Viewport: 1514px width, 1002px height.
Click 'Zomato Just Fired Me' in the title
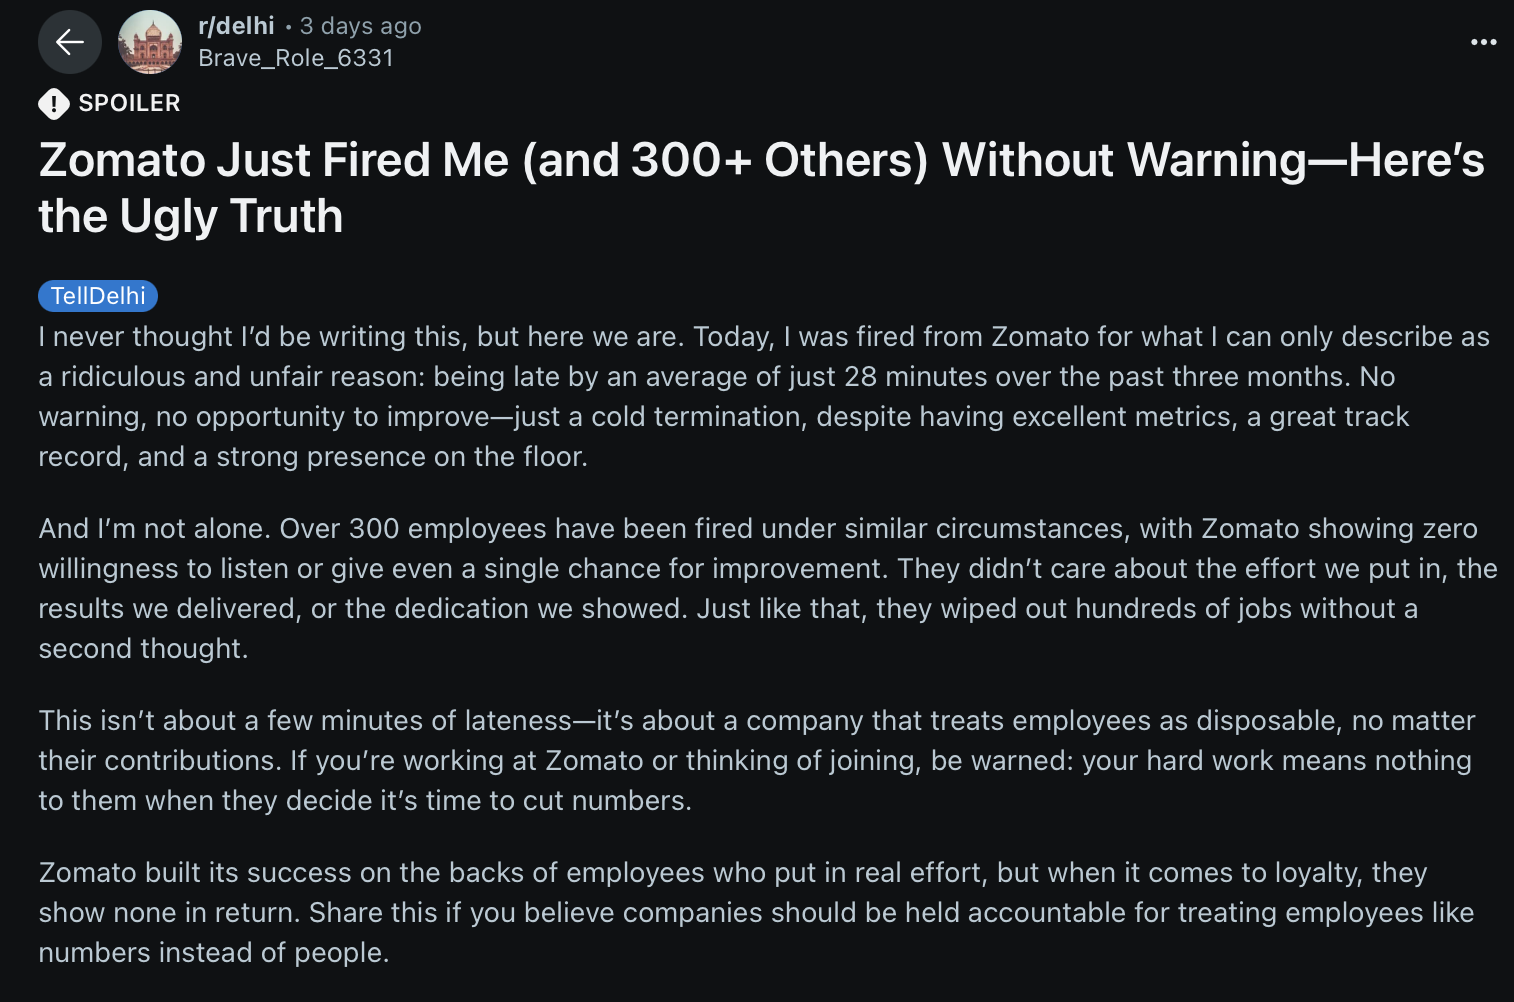click(274, 160)
